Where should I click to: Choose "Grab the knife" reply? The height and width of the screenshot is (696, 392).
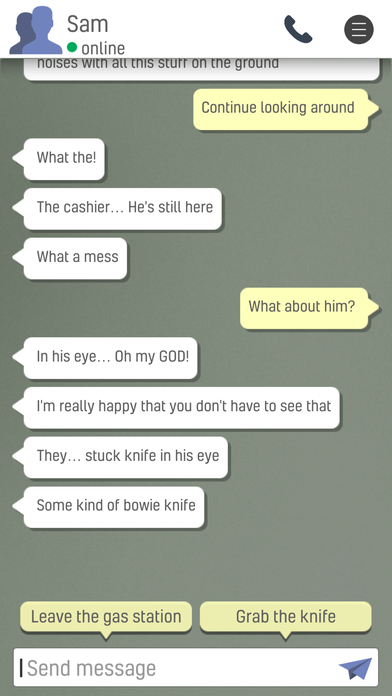285,617
